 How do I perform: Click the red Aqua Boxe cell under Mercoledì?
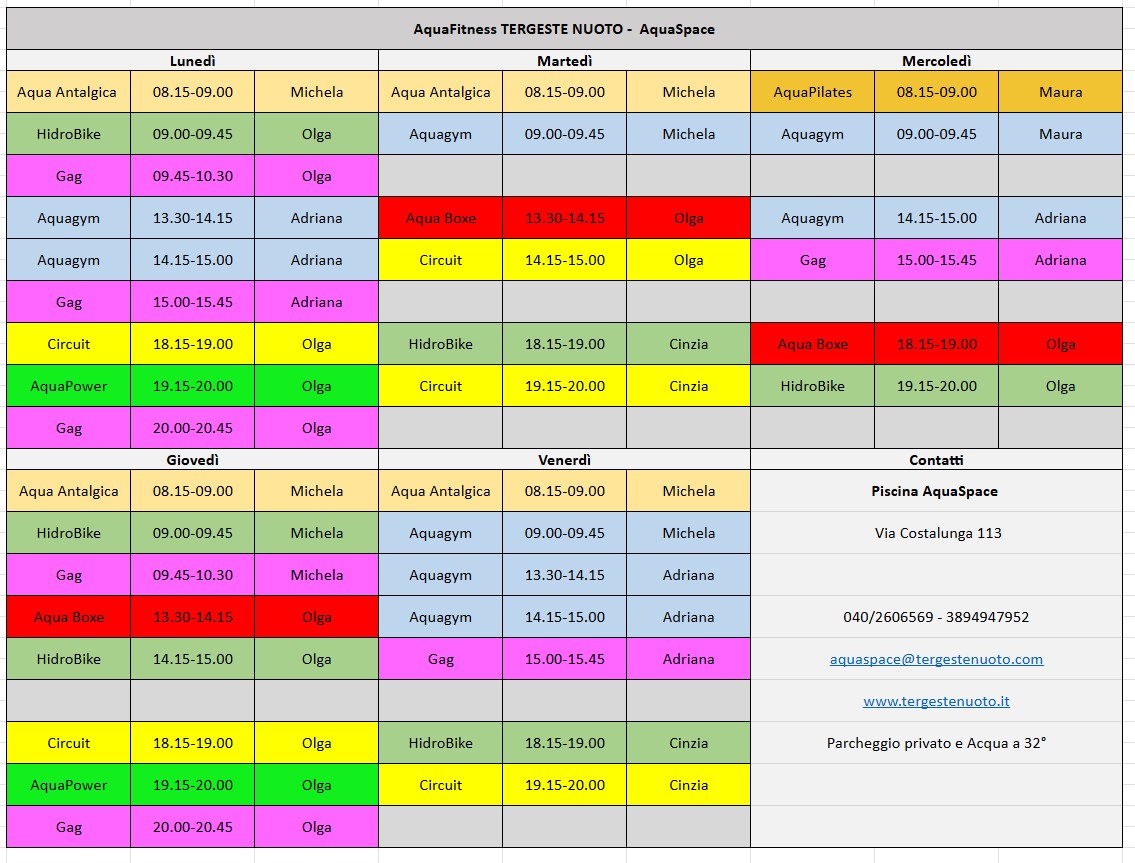tap(812, 344)
